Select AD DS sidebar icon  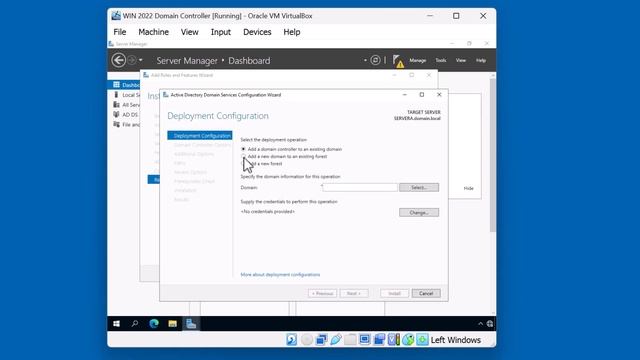click(x=116, y=114)
